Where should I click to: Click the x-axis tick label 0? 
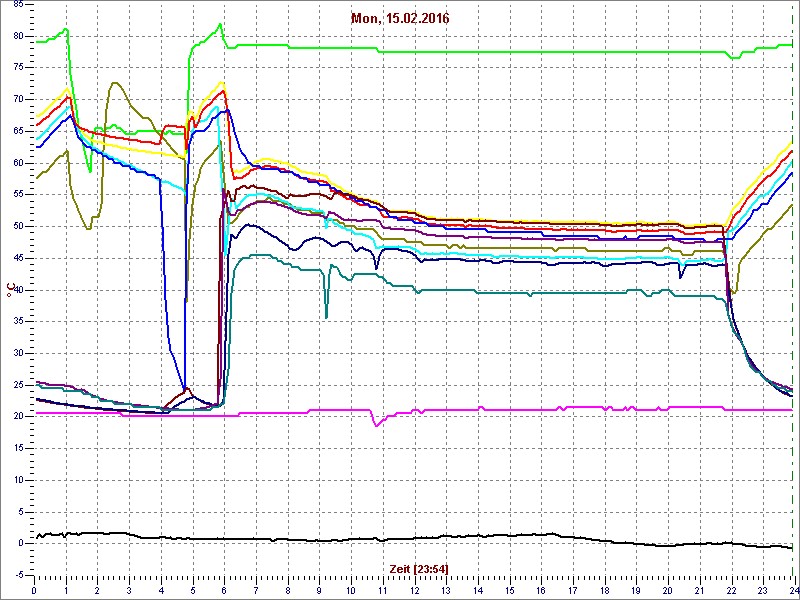pos(35,590)
